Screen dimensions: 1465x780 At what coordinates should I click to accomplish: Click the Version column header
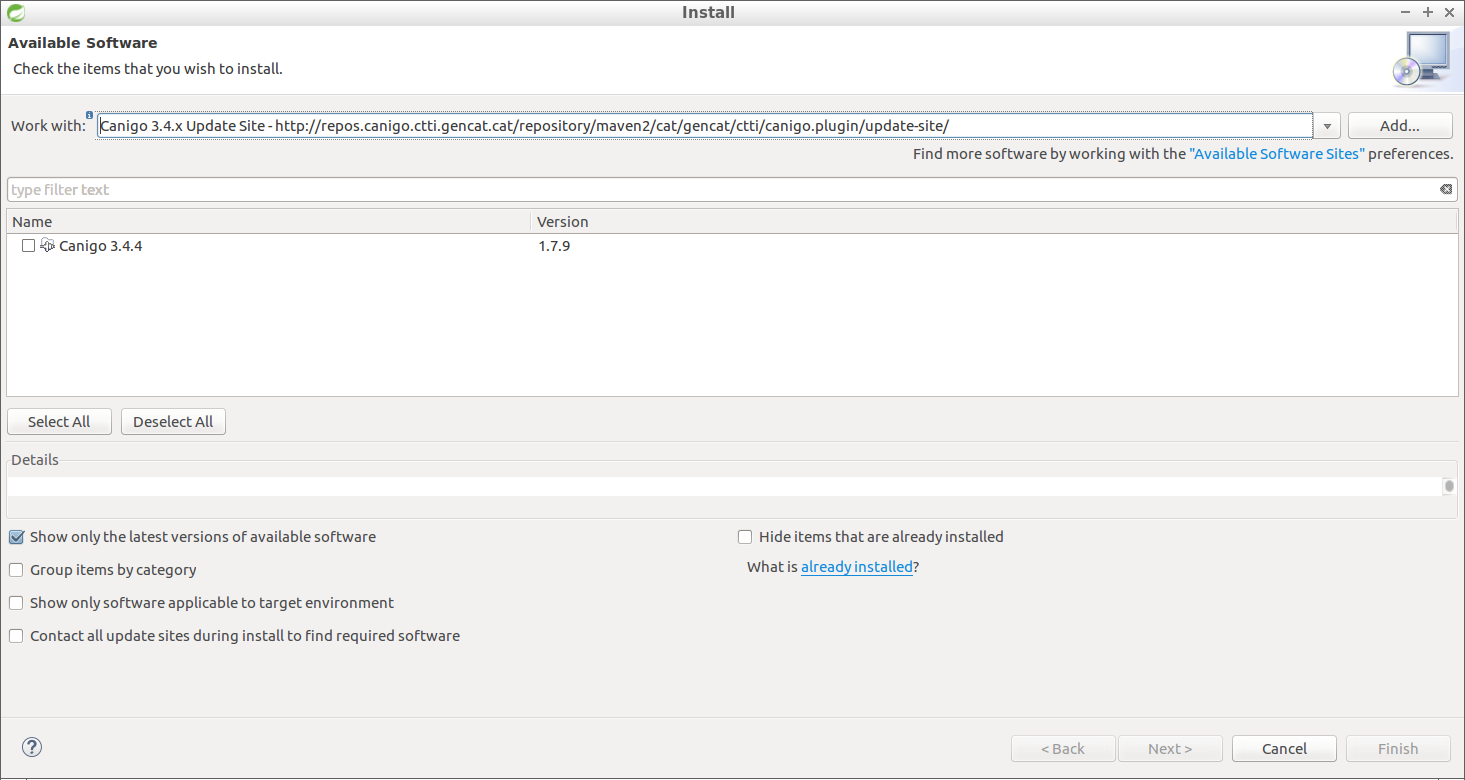tap(994, 222)
